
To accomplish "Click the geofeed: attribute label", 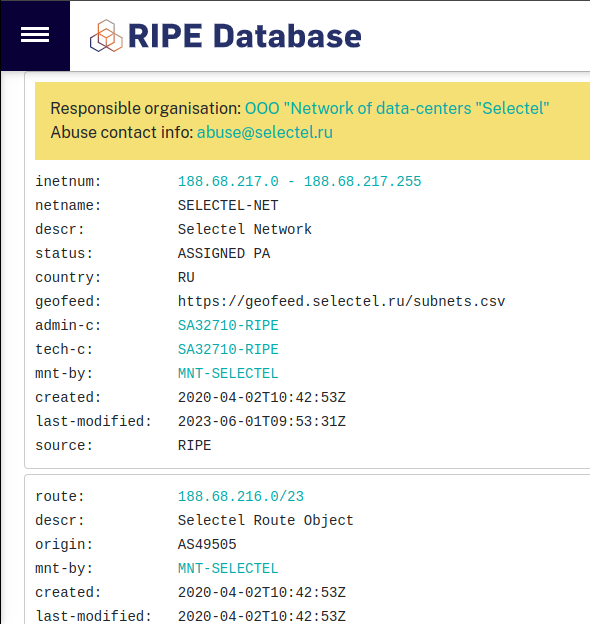I will (x=68, y=302).
